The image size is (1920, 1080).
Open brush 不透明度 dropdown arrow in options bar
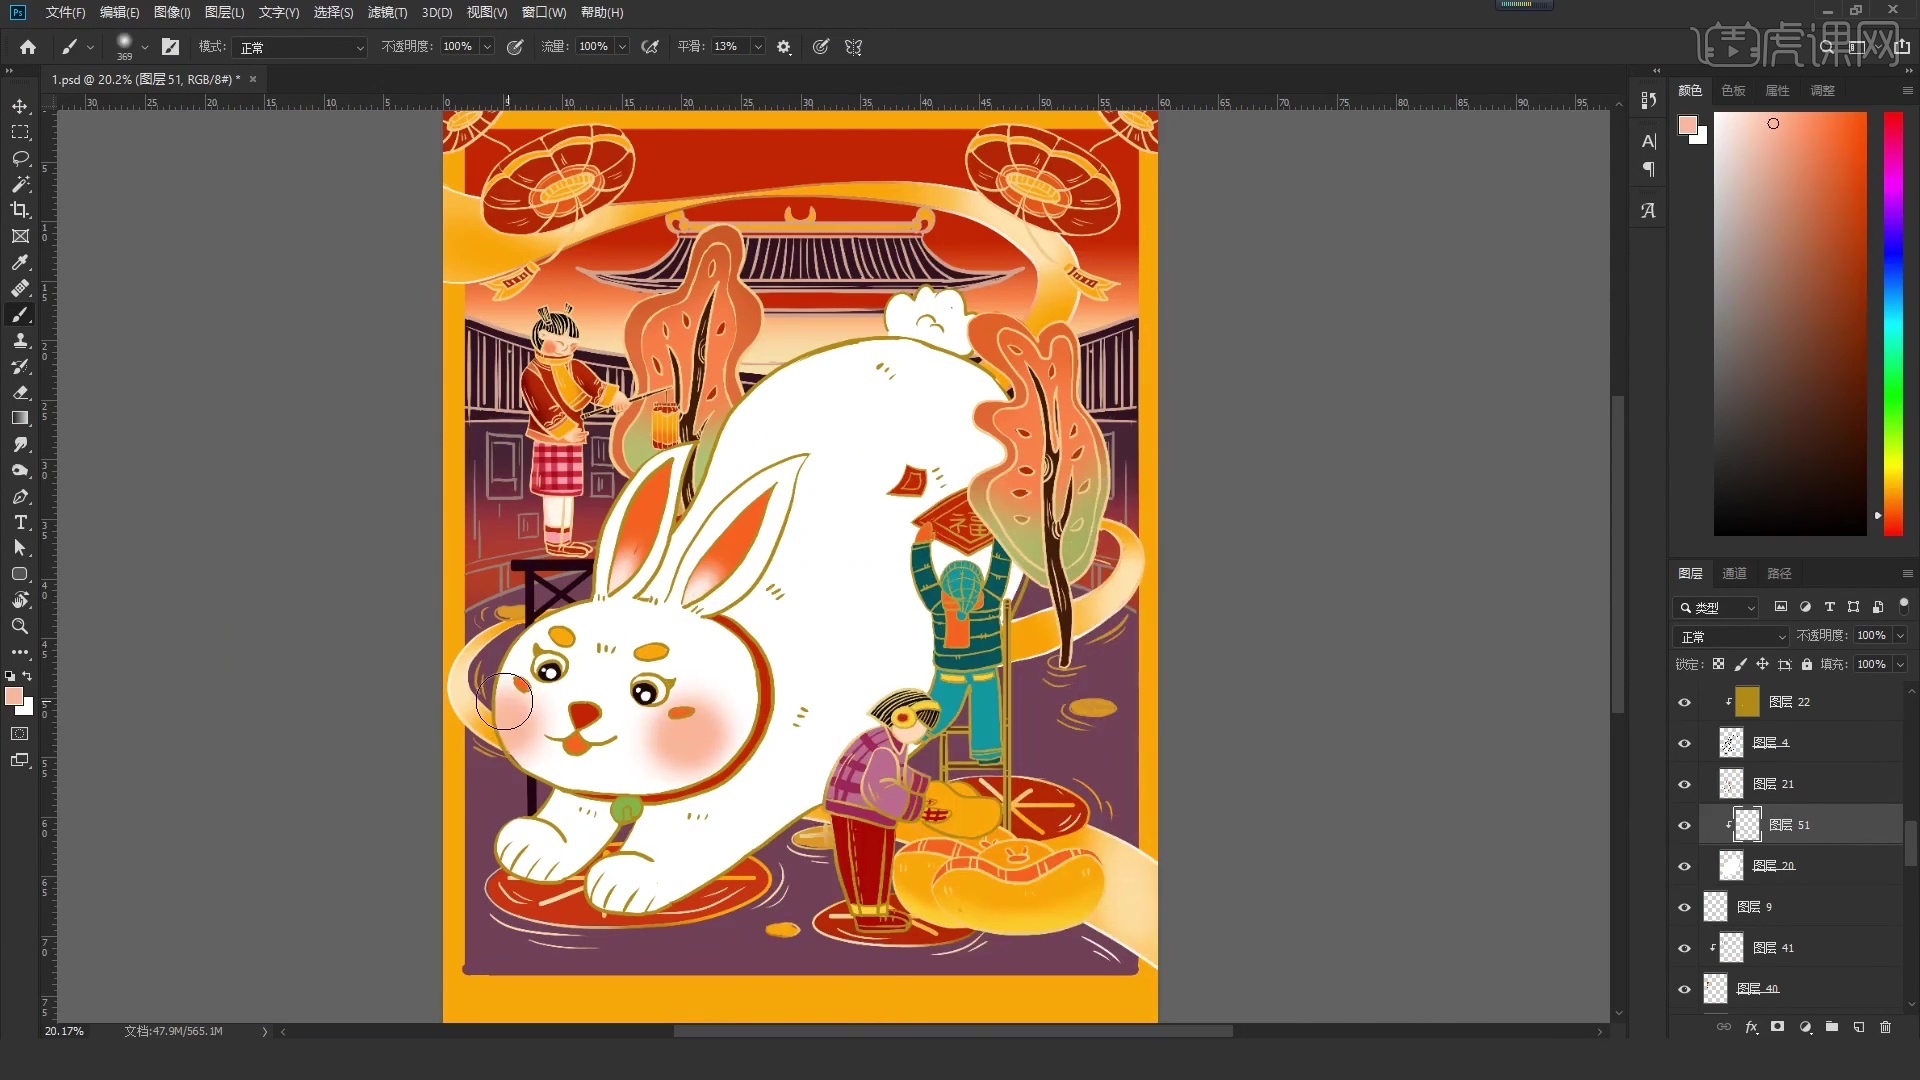tap(487, 47)
